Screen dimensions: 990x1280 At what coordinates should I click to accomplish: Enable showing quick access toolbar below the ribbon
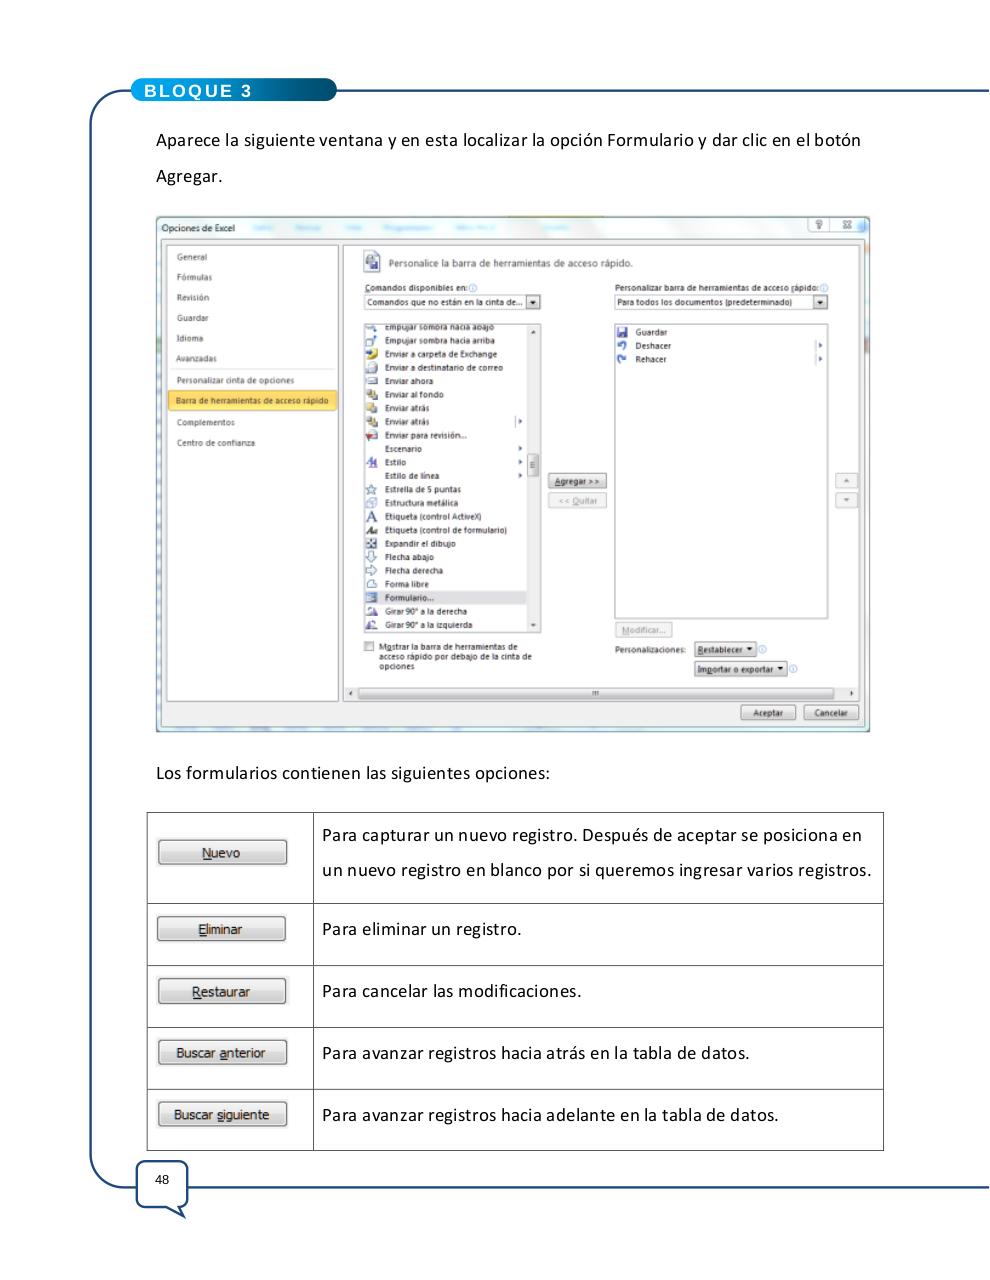pos(368,646)
